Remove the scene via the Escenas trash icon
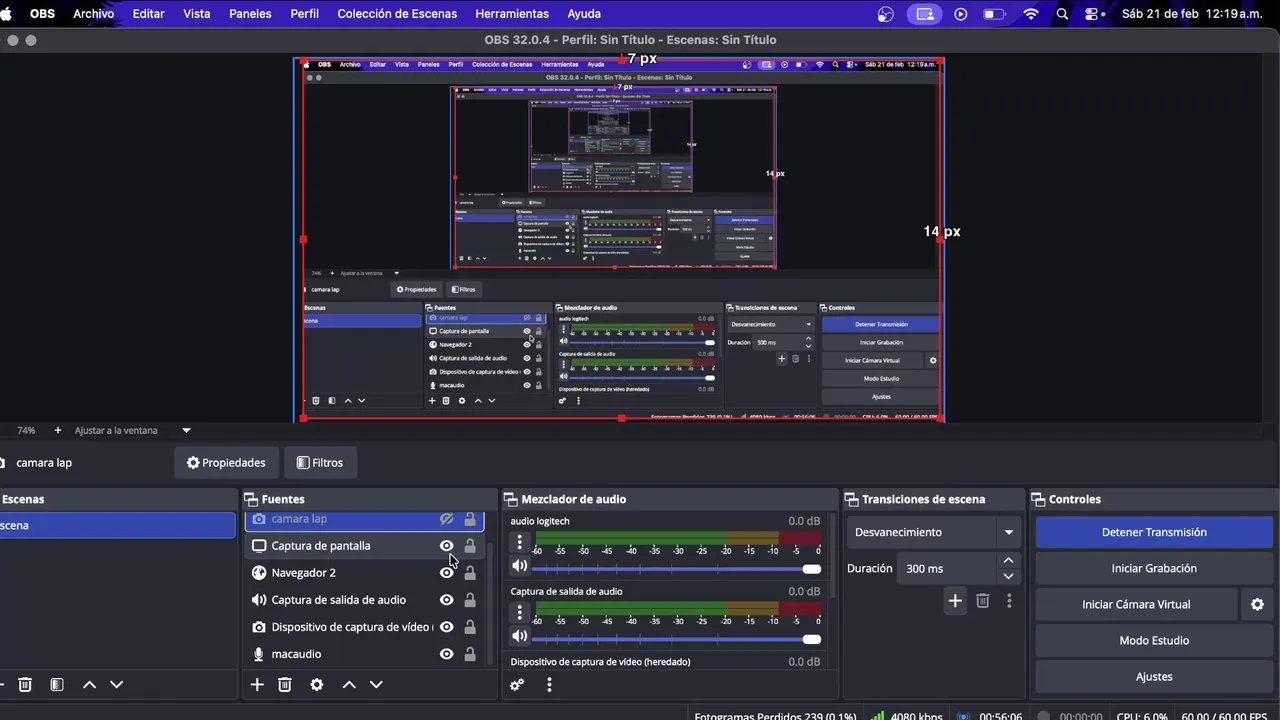 point(25,684)
